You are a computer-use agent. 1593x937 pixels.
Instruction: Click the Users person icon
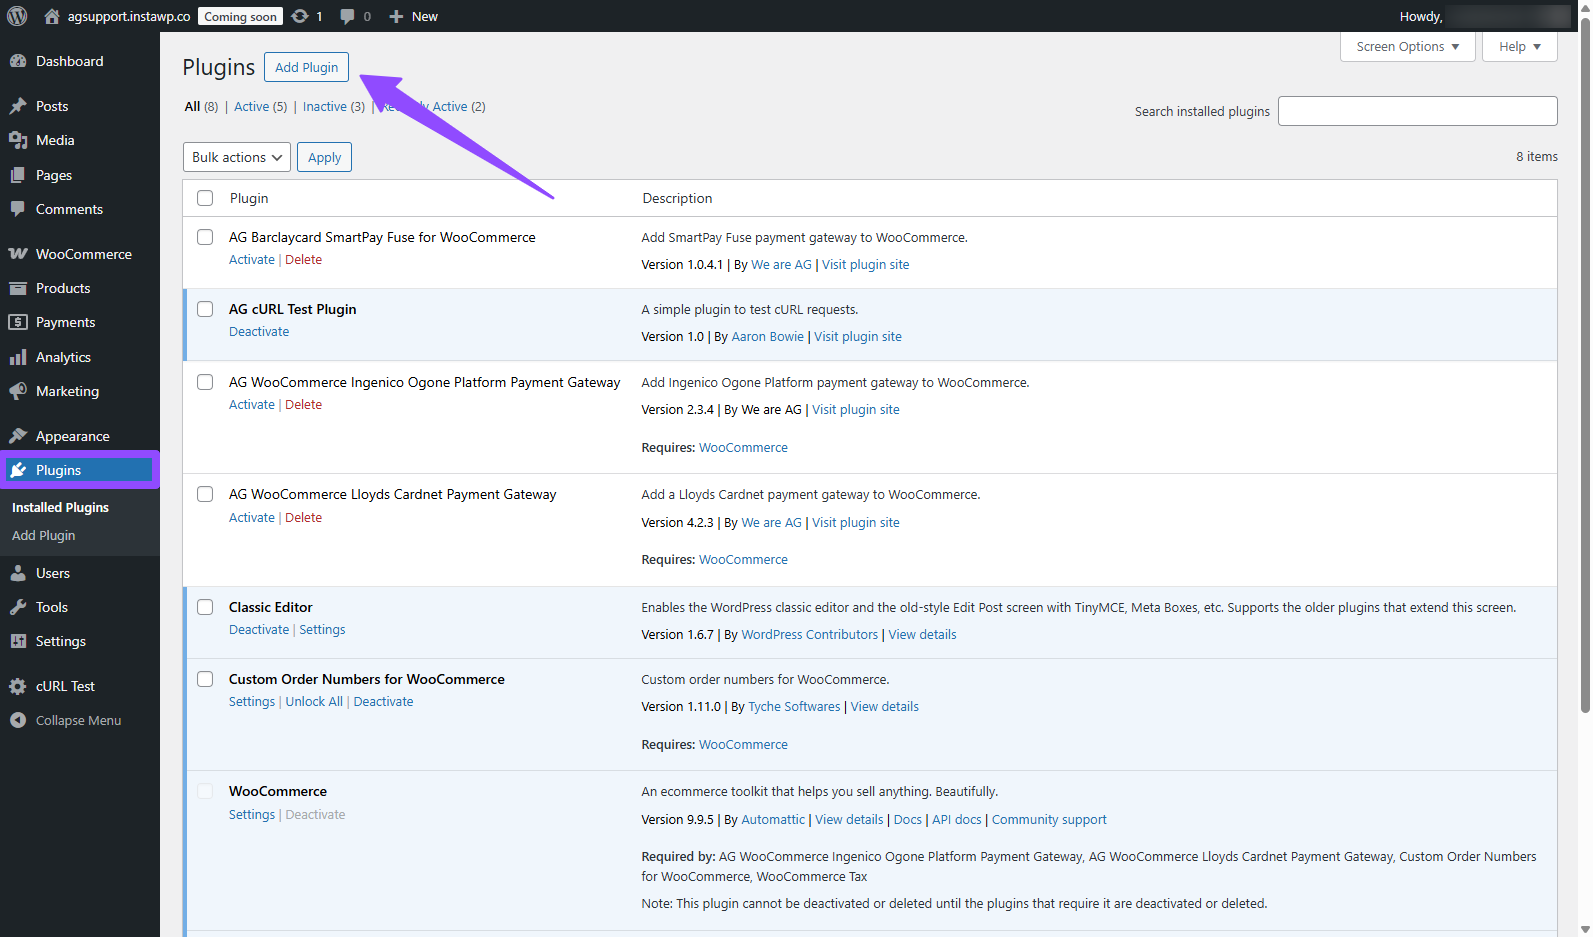pos(18,573)
